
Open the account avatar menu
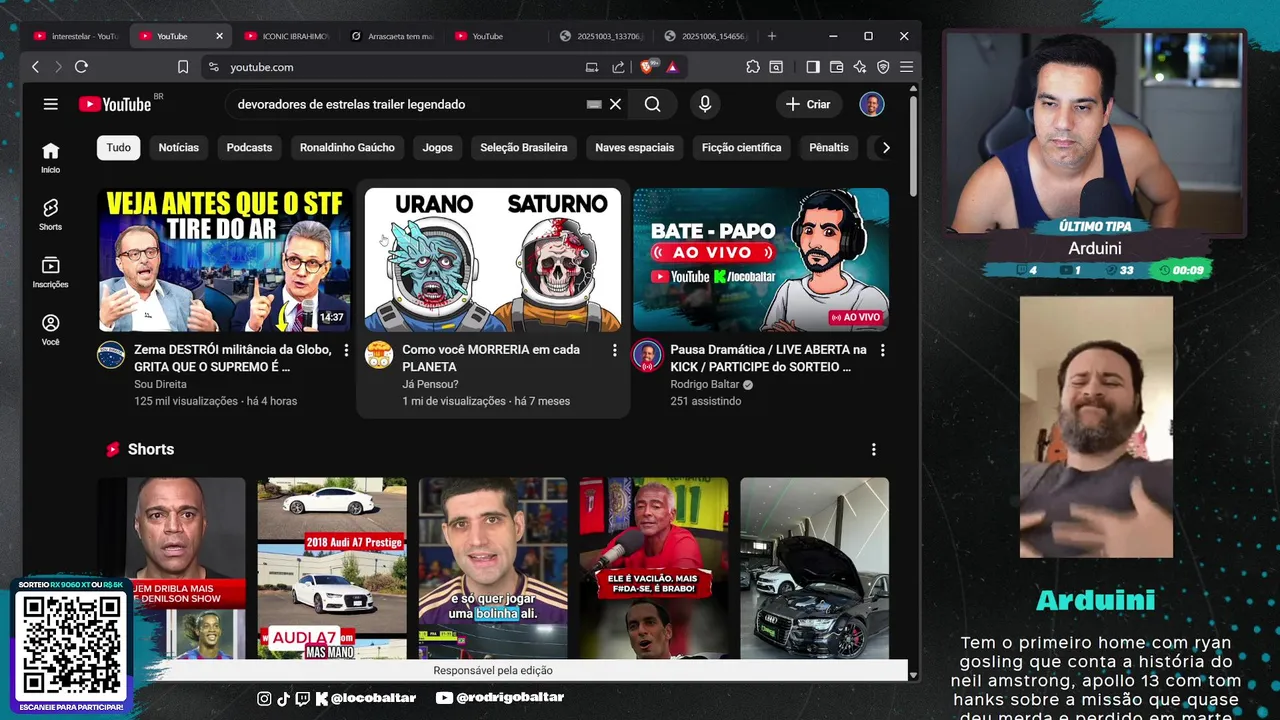(872, 104)
